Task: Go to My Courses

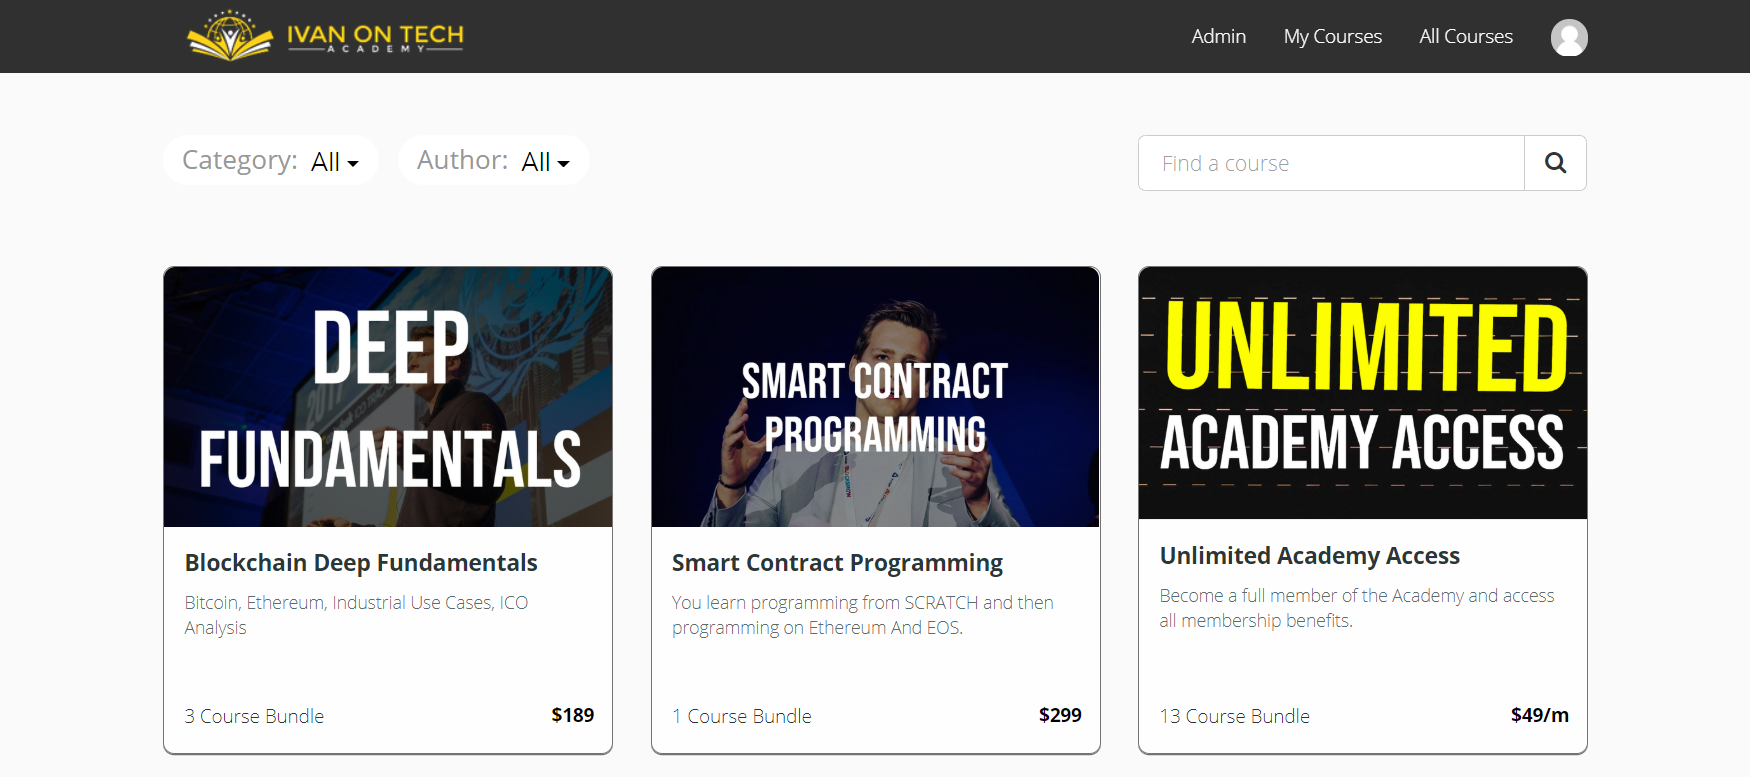Action: click(1332, 36)
